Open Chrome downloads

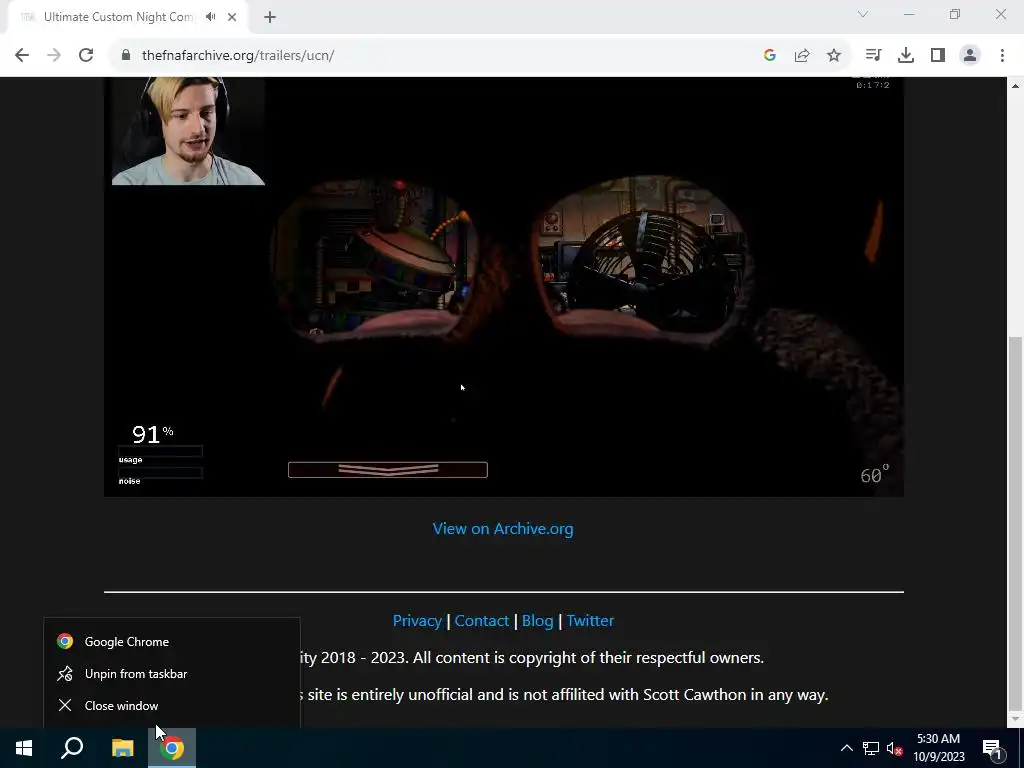[x=906, y=56]
